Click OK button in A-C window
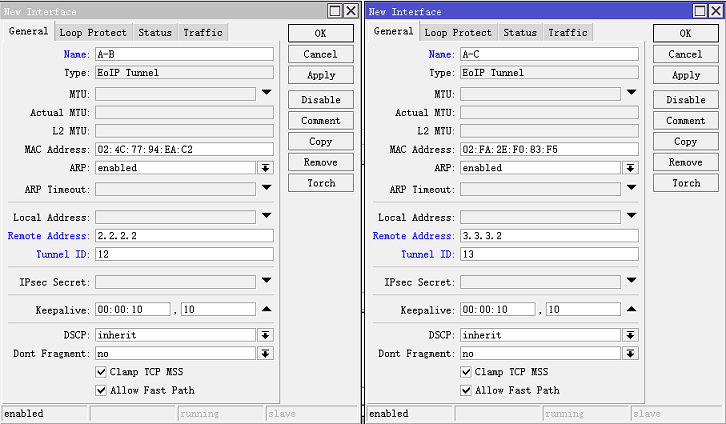Viewport: 726px width, 424px height. tap(685, 33)
